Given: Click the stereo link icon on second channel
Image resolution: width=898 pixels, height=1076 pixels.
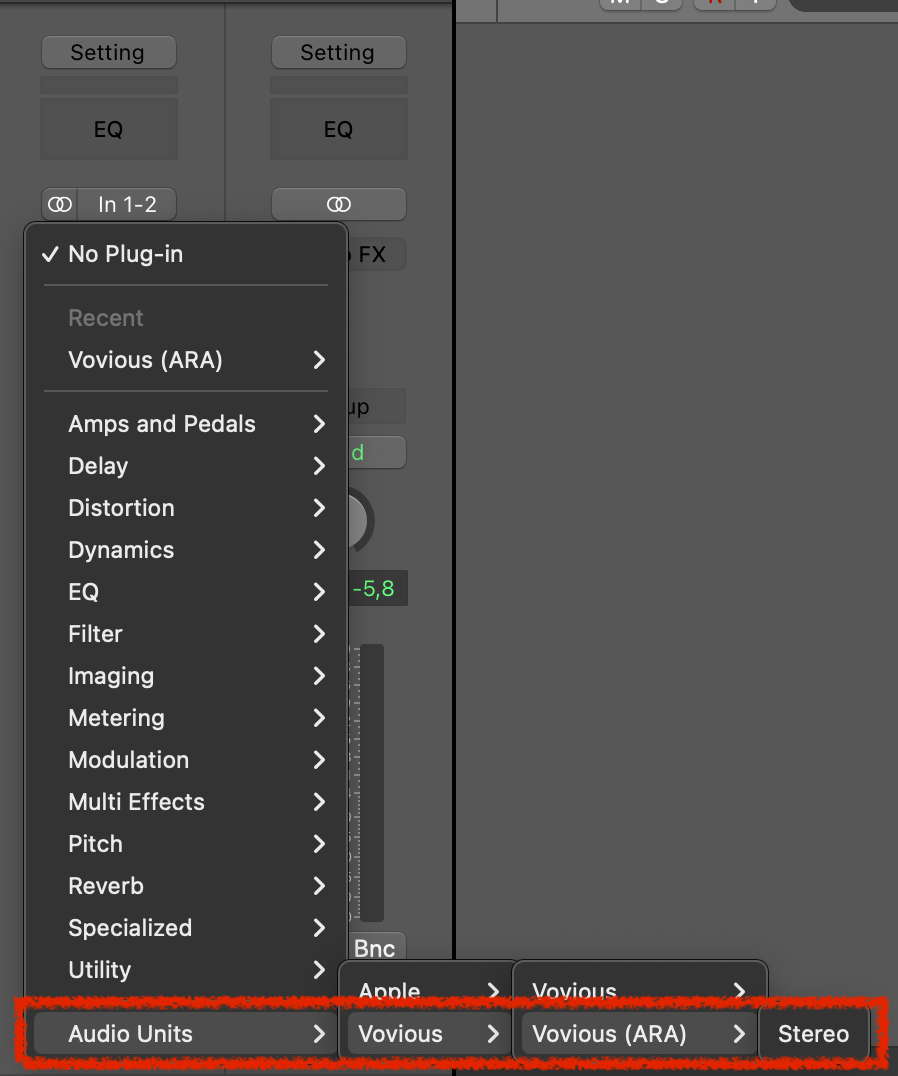Looking at the screenshot, I should tap(338, 205).
